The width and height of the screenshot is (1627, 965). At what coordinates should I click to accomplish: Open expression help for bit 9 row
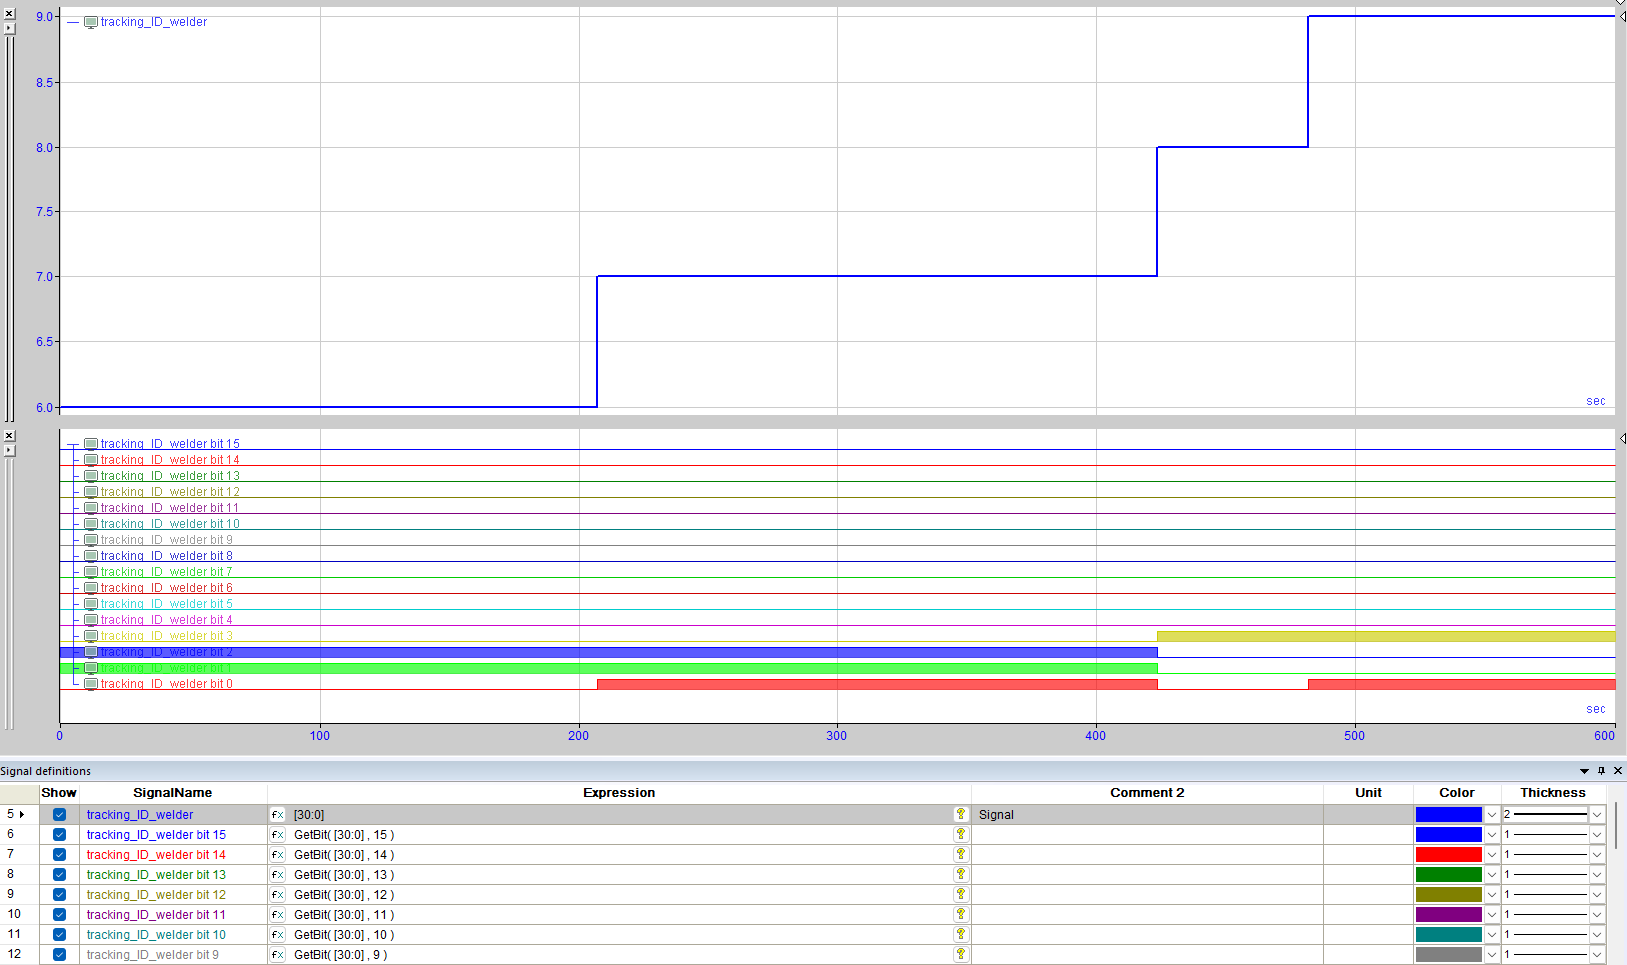click(x=961, y=955)
